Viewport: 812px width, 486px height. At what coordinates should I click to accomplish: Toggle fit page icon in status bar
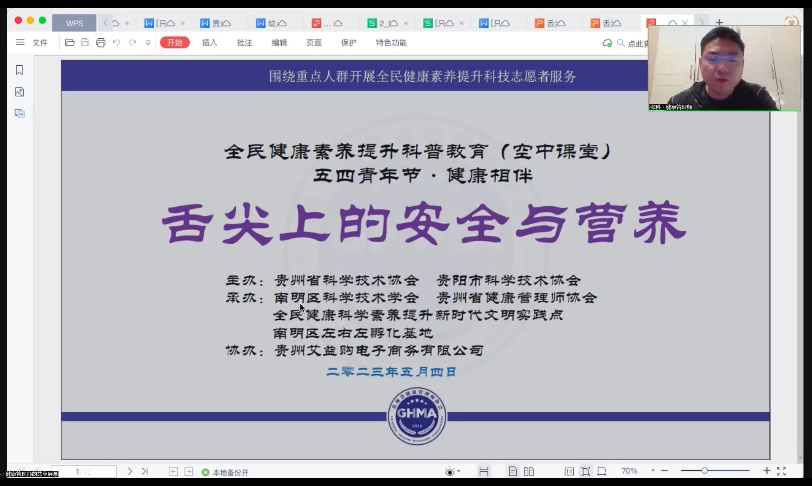point(586,471)
